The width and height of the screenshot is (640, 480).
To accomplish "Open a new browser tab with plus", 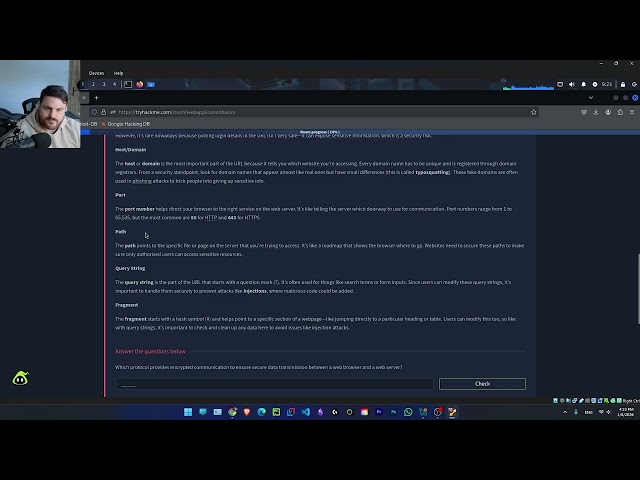I will 96,98.
